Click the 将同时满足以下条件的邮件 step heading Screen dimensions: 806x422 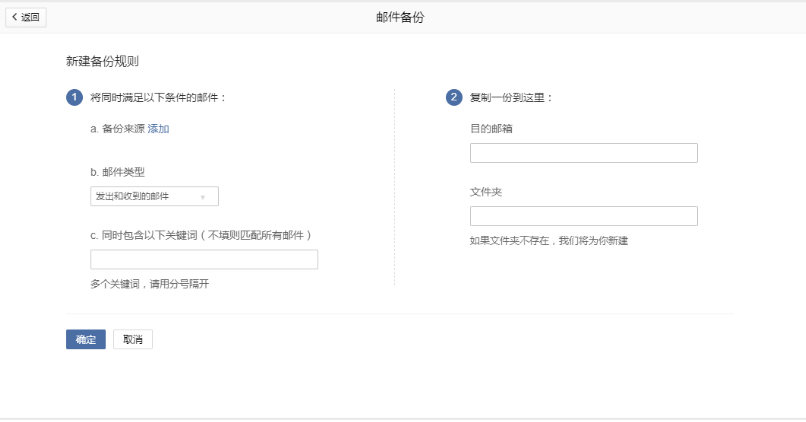pos(158,97)
